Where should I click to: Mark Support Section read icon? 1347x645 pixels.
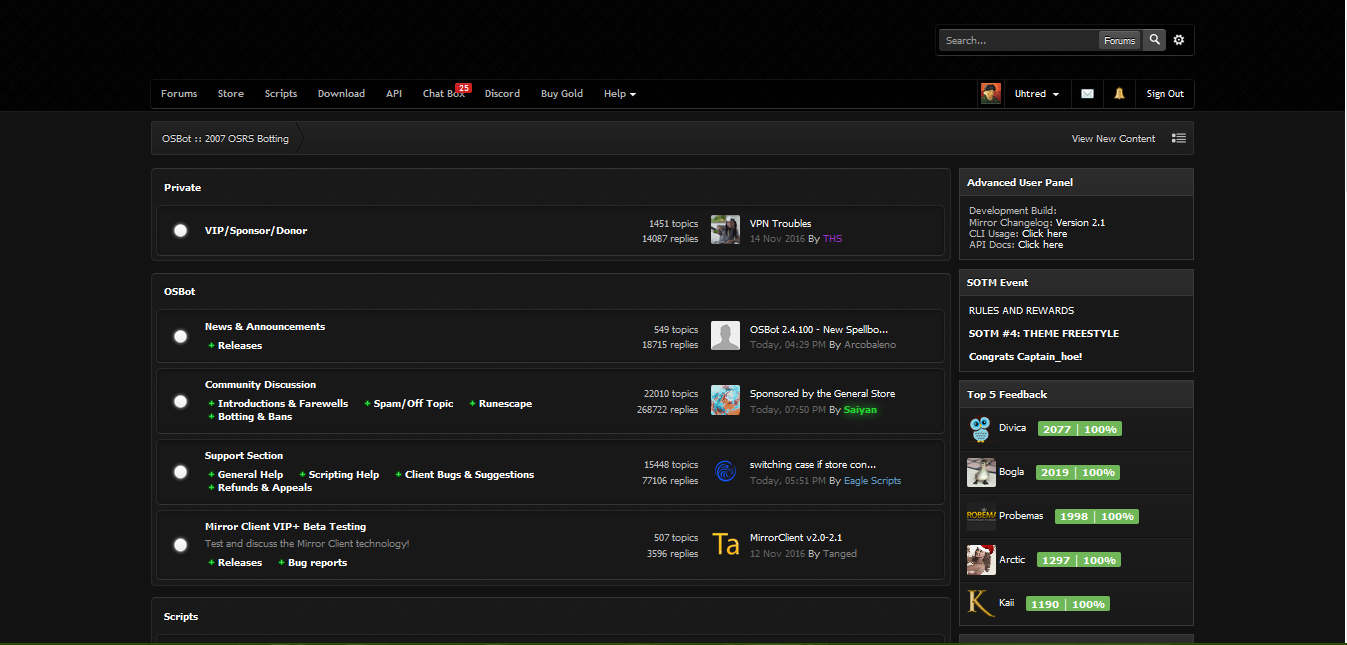(180, 472)
